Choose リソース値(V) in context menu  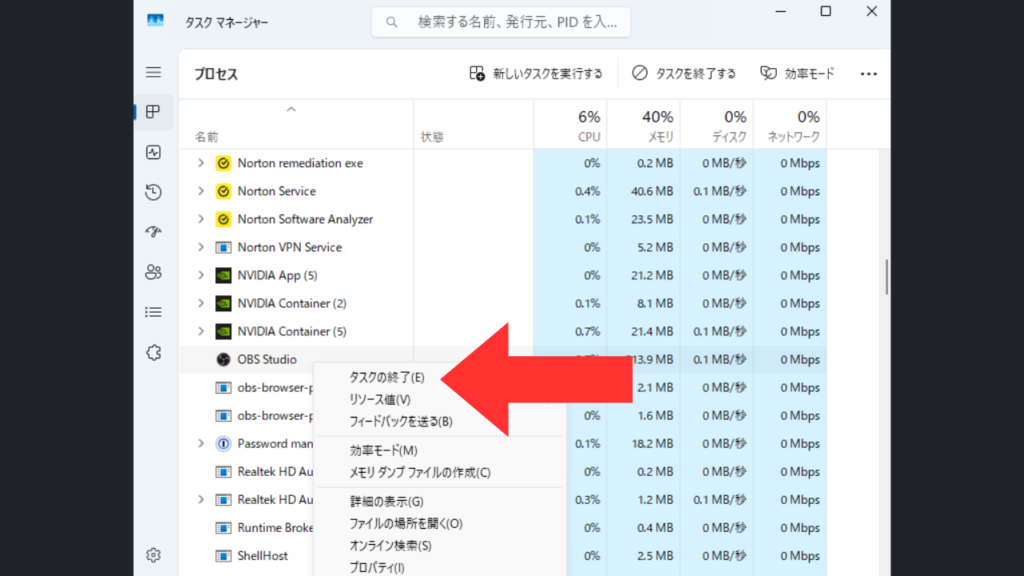[x=379, y=400]
